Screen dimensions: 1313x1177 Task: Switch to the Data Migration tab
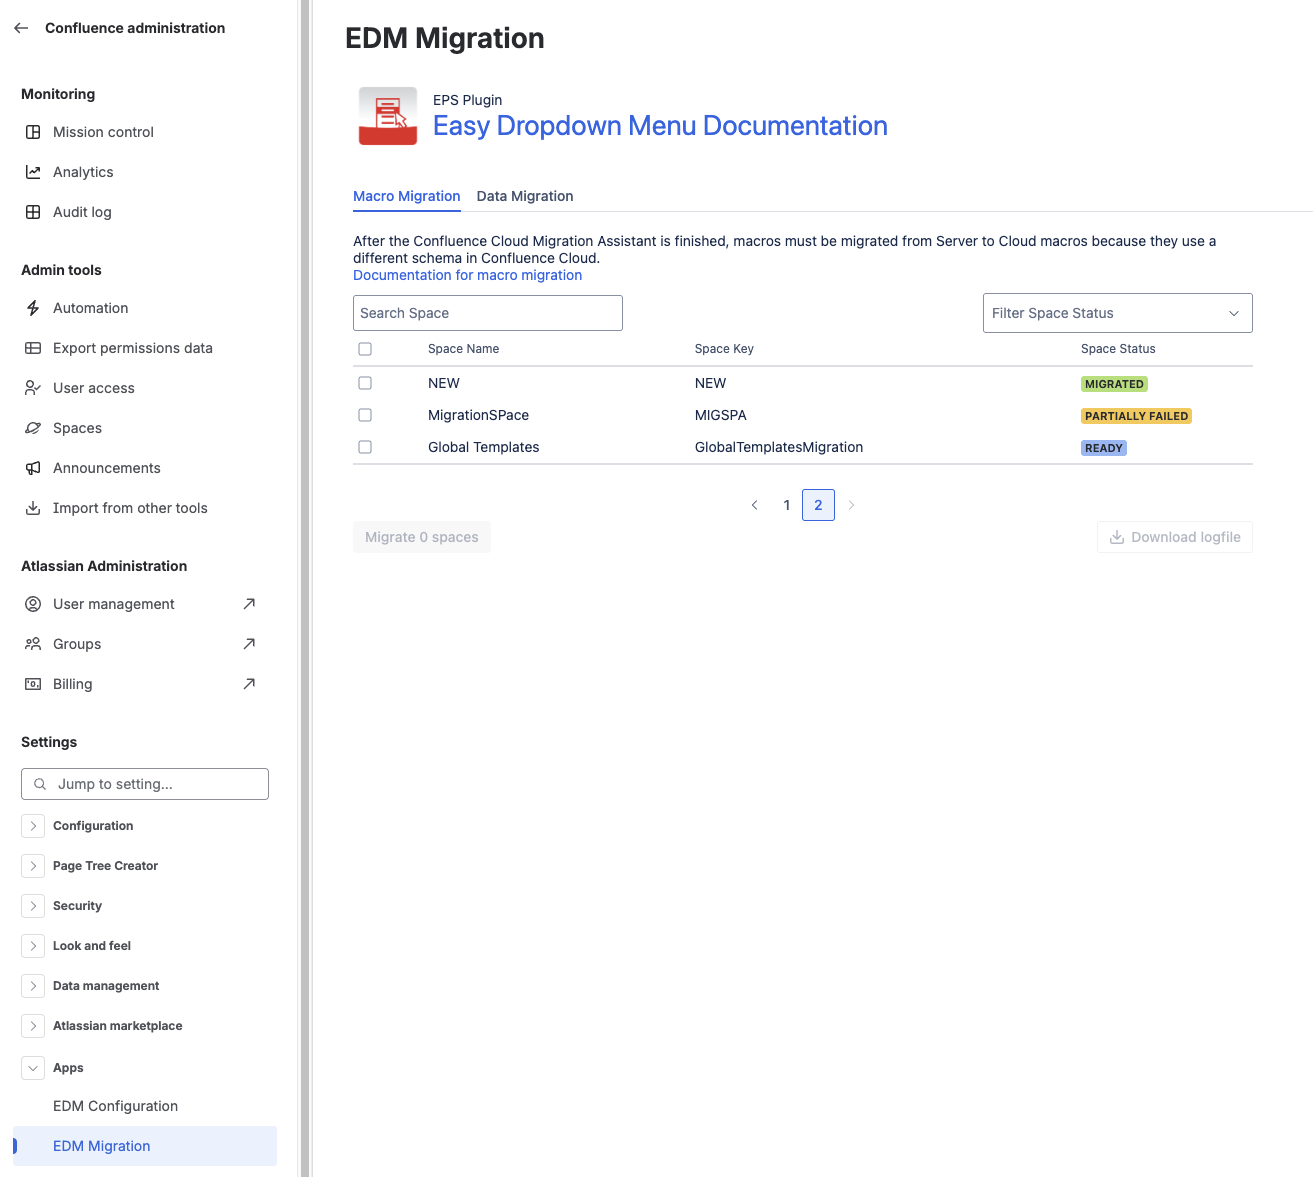coord(525,196)
